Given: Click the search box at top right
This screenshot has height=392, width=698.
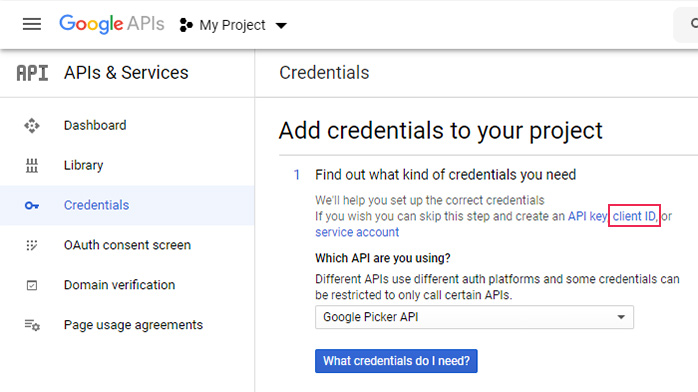Looking at the screenshot, I should tap(686, 24).
